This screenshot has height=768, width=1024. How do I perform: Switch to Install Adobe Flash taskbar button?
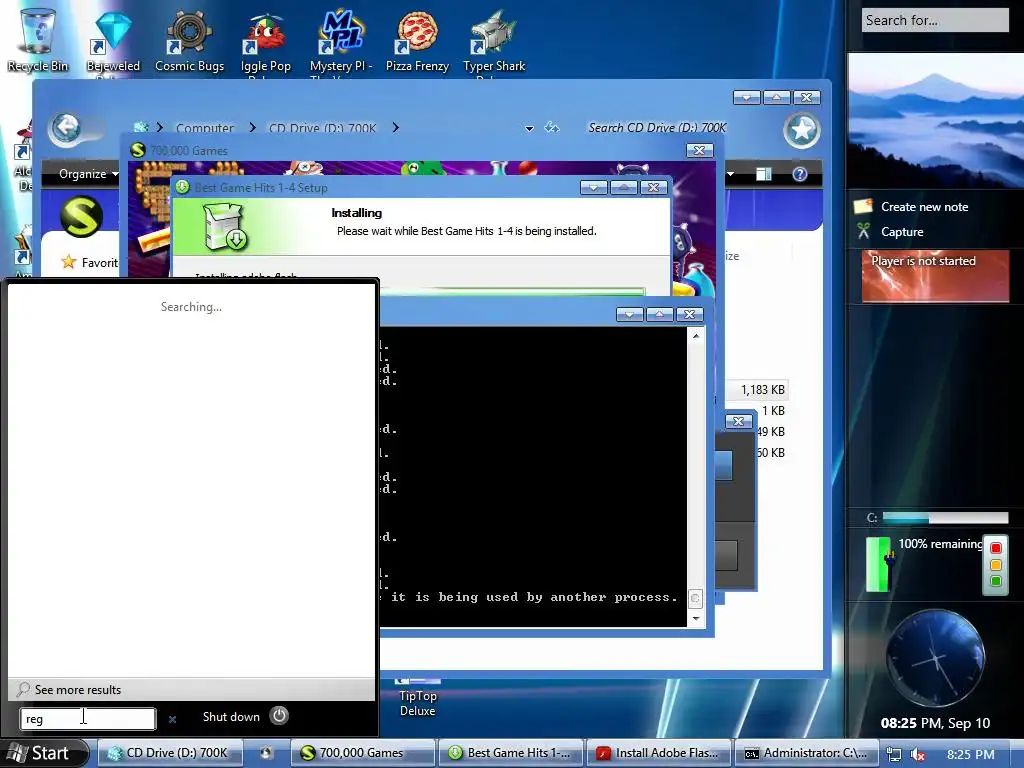point(658,753)
